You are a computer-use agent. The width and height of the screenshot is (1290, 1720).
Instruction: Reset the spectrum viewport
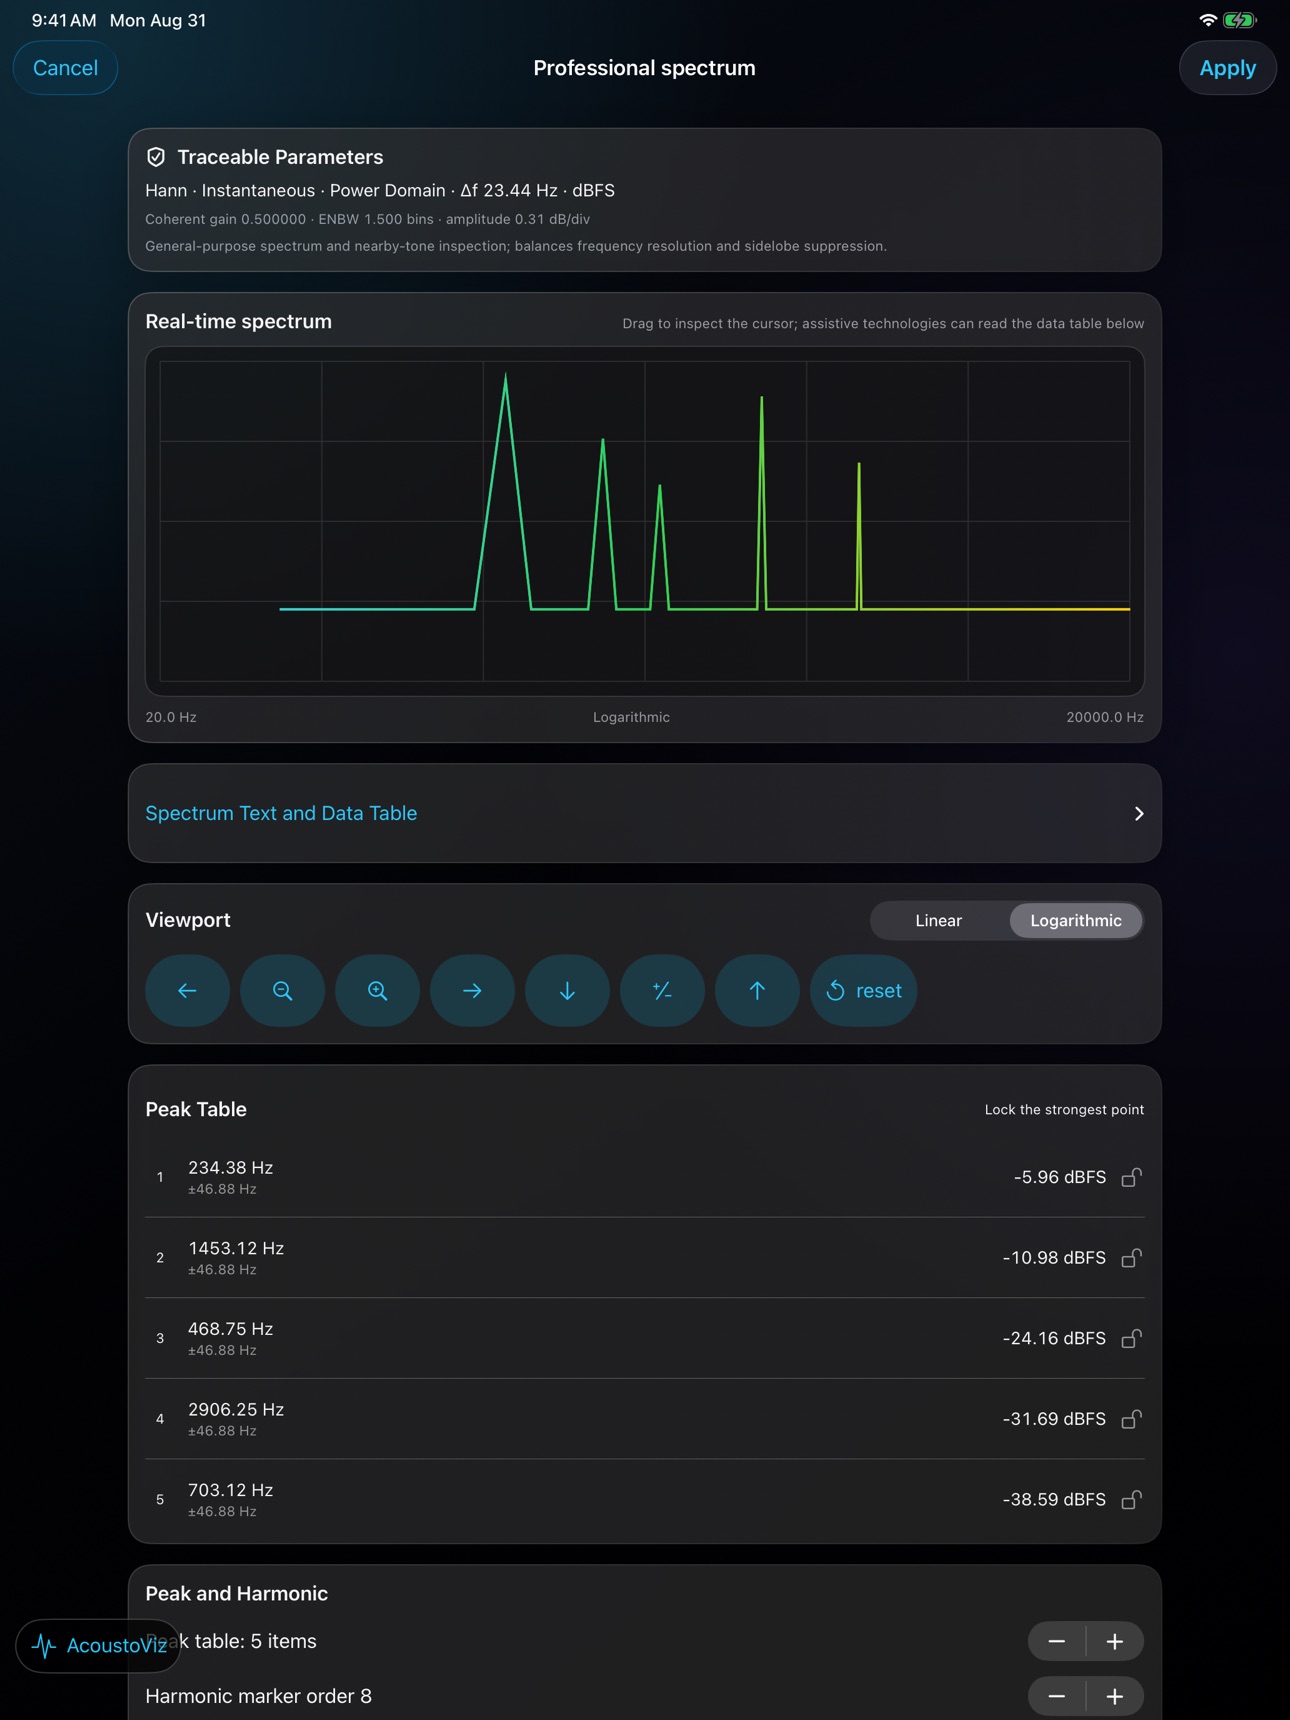[863, 990]
